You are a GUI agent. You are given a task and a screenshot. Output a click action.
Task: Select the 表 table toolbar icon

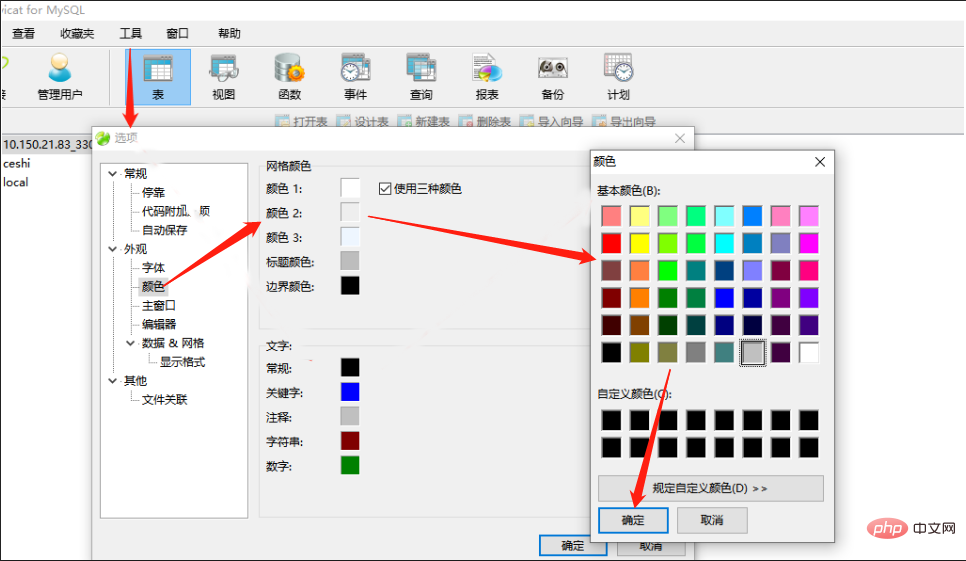pyautogui.click(x=158, y=77)
